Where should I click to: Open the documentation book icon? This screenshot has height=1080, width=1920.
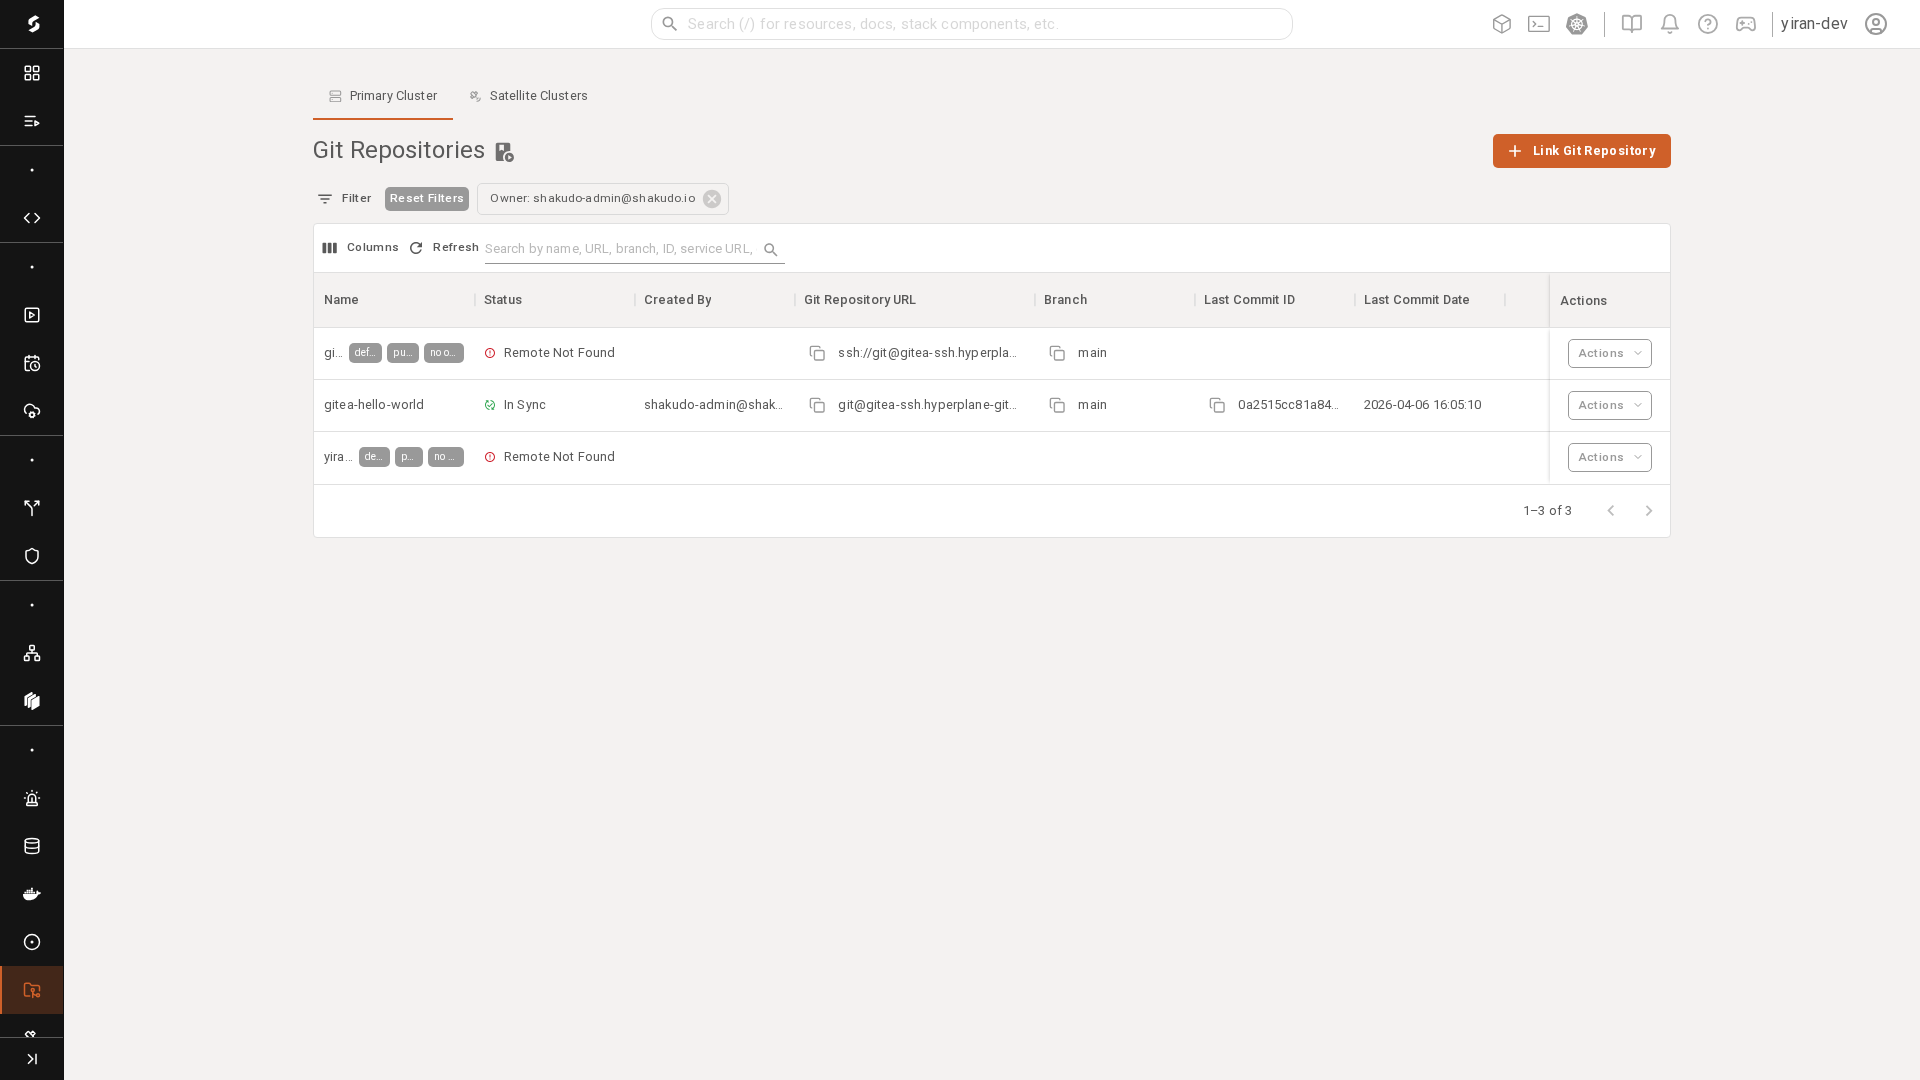coord(1631,24)
